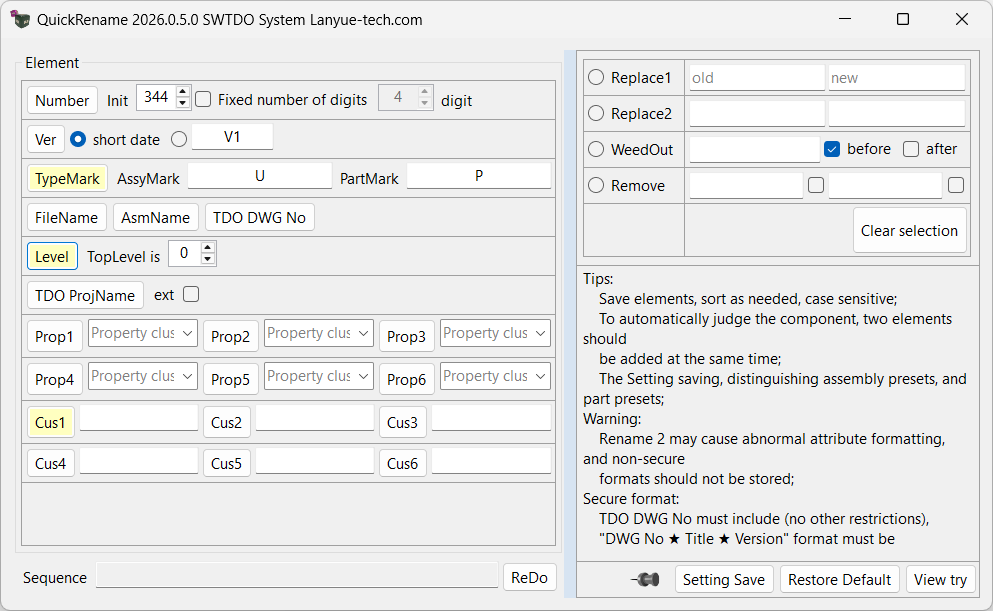Click the Clear selection button
Viewport: 993px width, 611px height.
point(909,230)
